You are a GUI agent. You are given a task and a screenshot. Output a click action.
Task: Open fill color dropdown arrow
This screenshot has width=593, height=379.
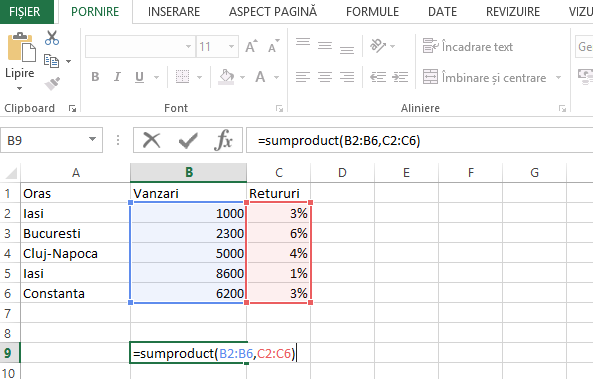point(242,78)
